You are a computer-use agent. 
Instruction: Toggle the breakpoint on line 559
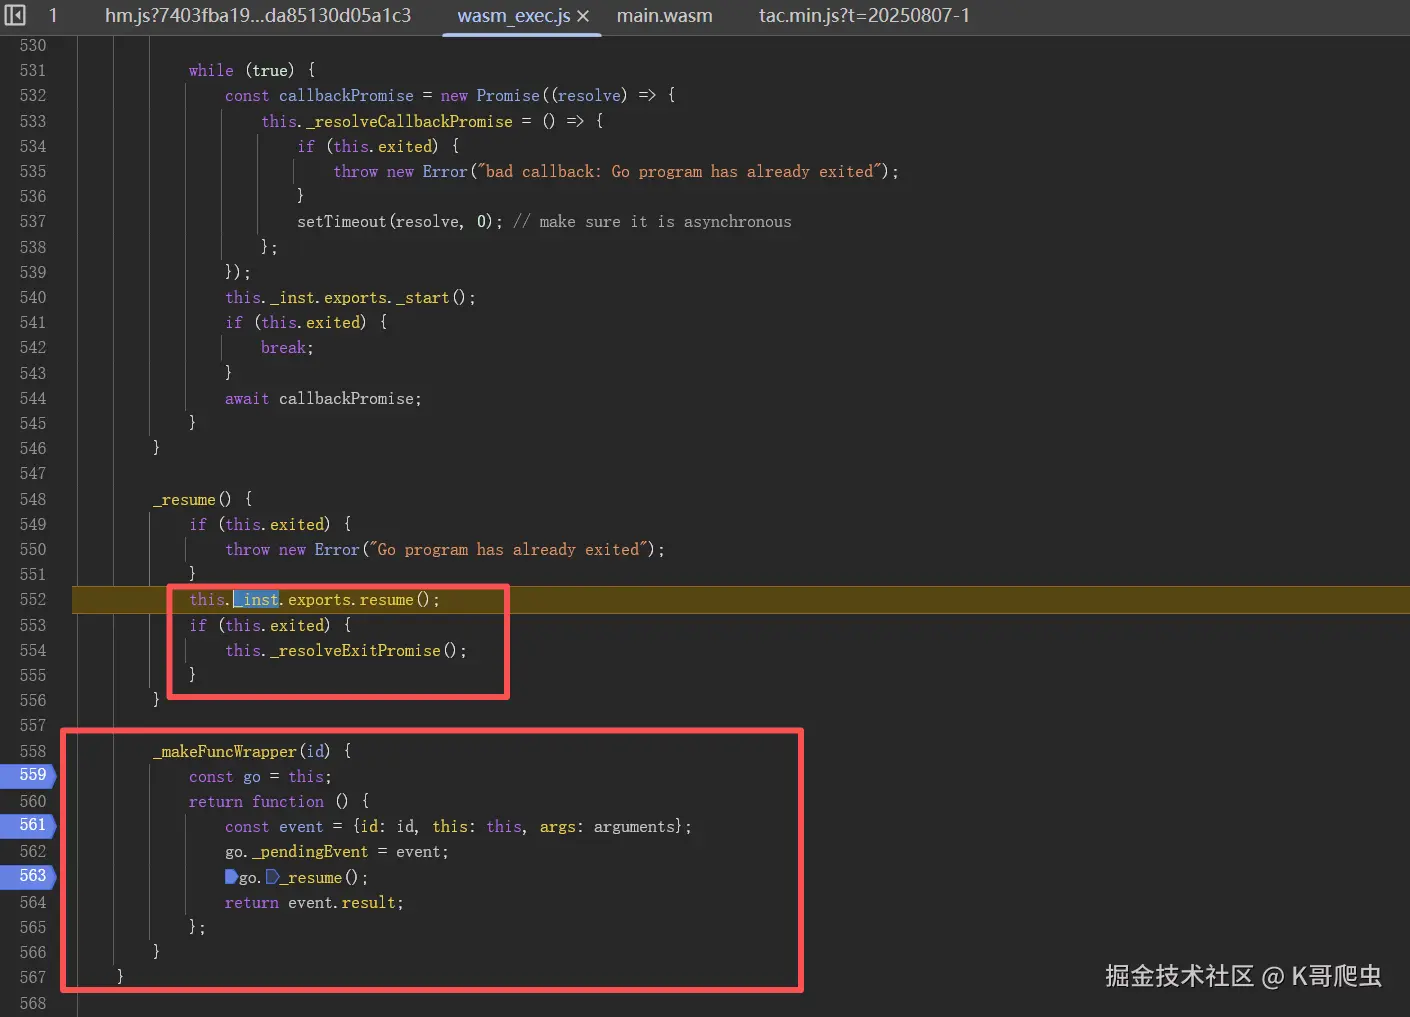(30, 775)
